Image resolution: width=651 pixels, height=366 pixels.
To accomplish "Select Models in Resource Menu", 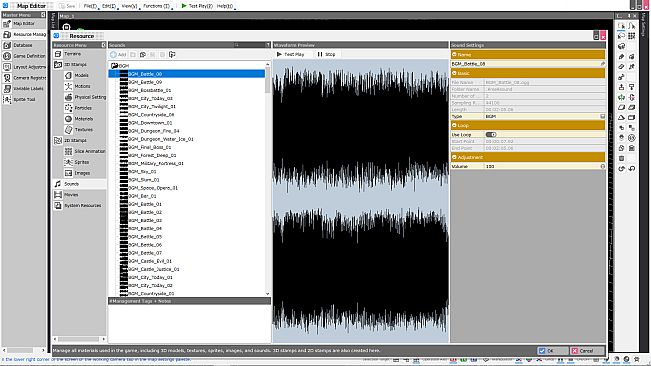I will point(84,76).
